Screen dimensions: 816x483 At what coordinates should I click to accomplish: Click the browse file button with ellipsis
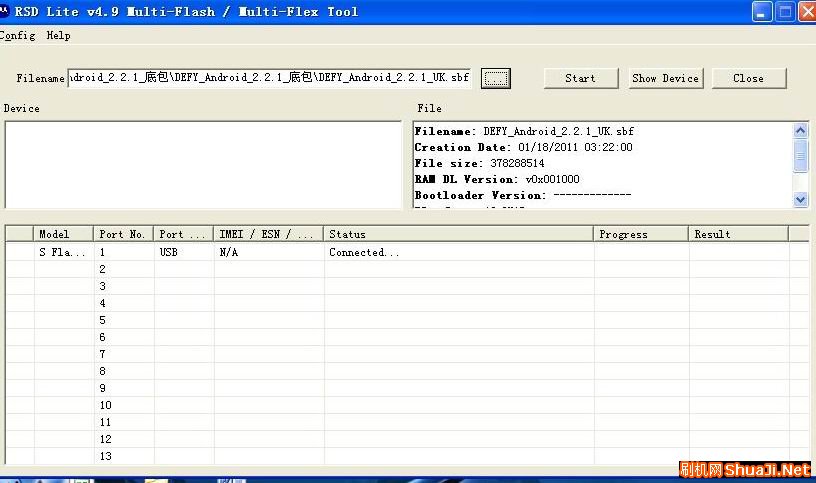495,79
